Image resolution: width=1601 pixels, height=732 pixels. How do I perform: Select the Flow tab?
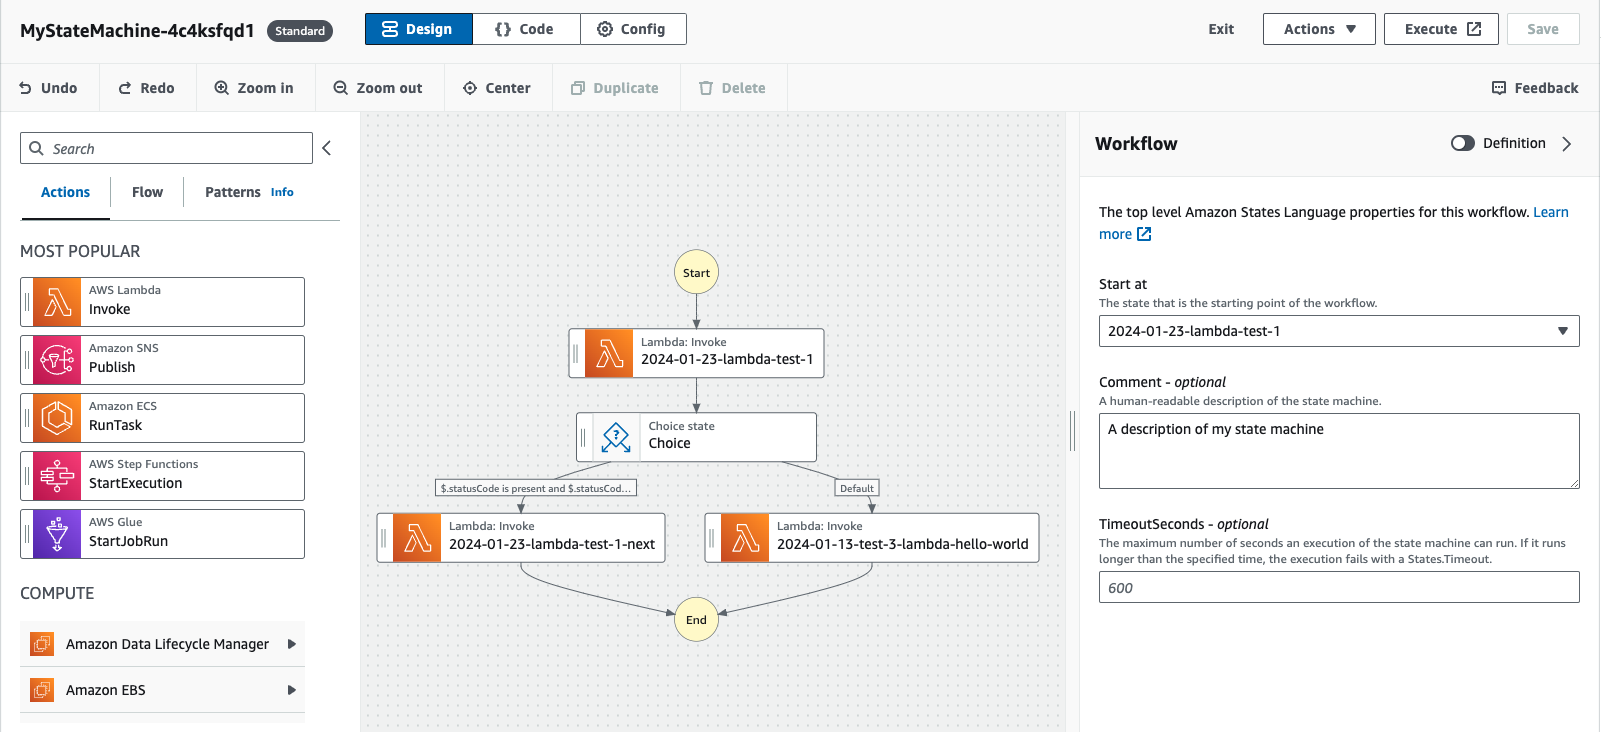click(x=147, y=192)
